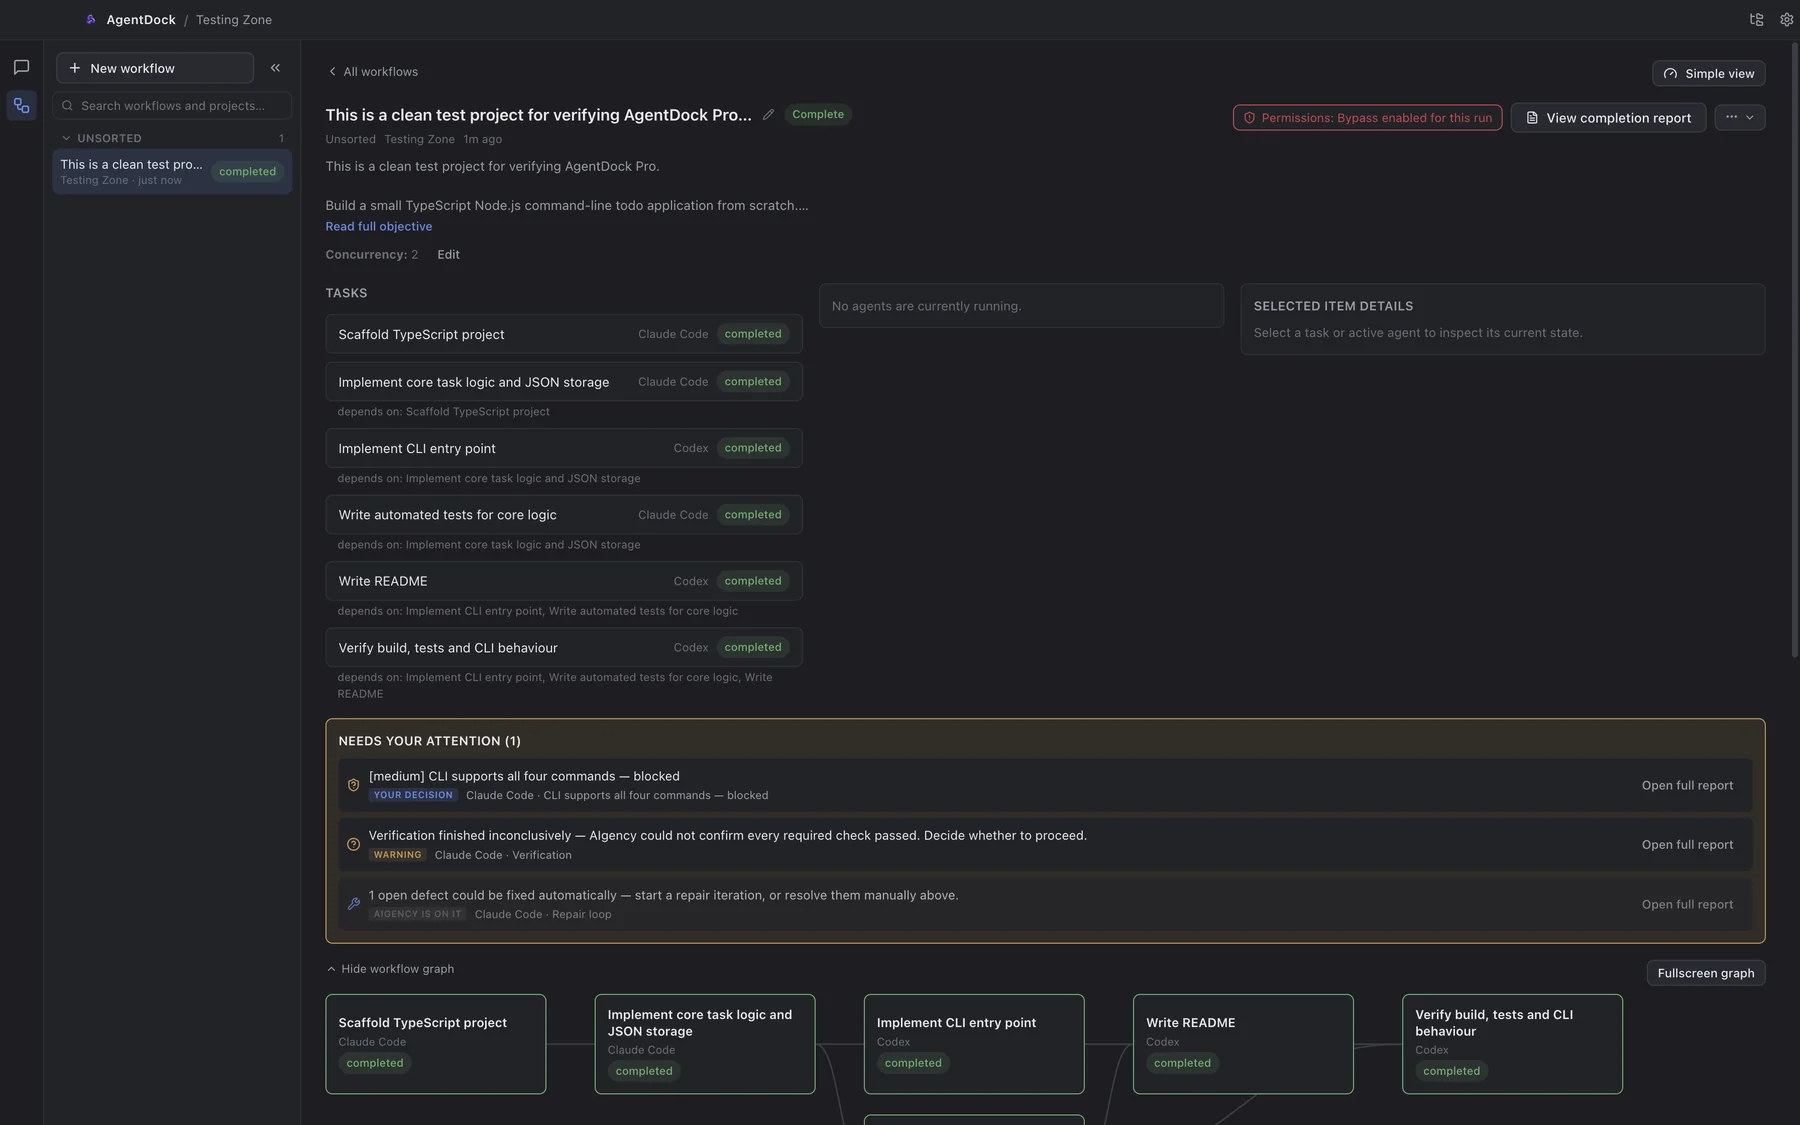Image resolution: width=1800 pixels, height=1125 pixels.
Task: Select Implement core task logic and JSON storage task
Action: 564,382
